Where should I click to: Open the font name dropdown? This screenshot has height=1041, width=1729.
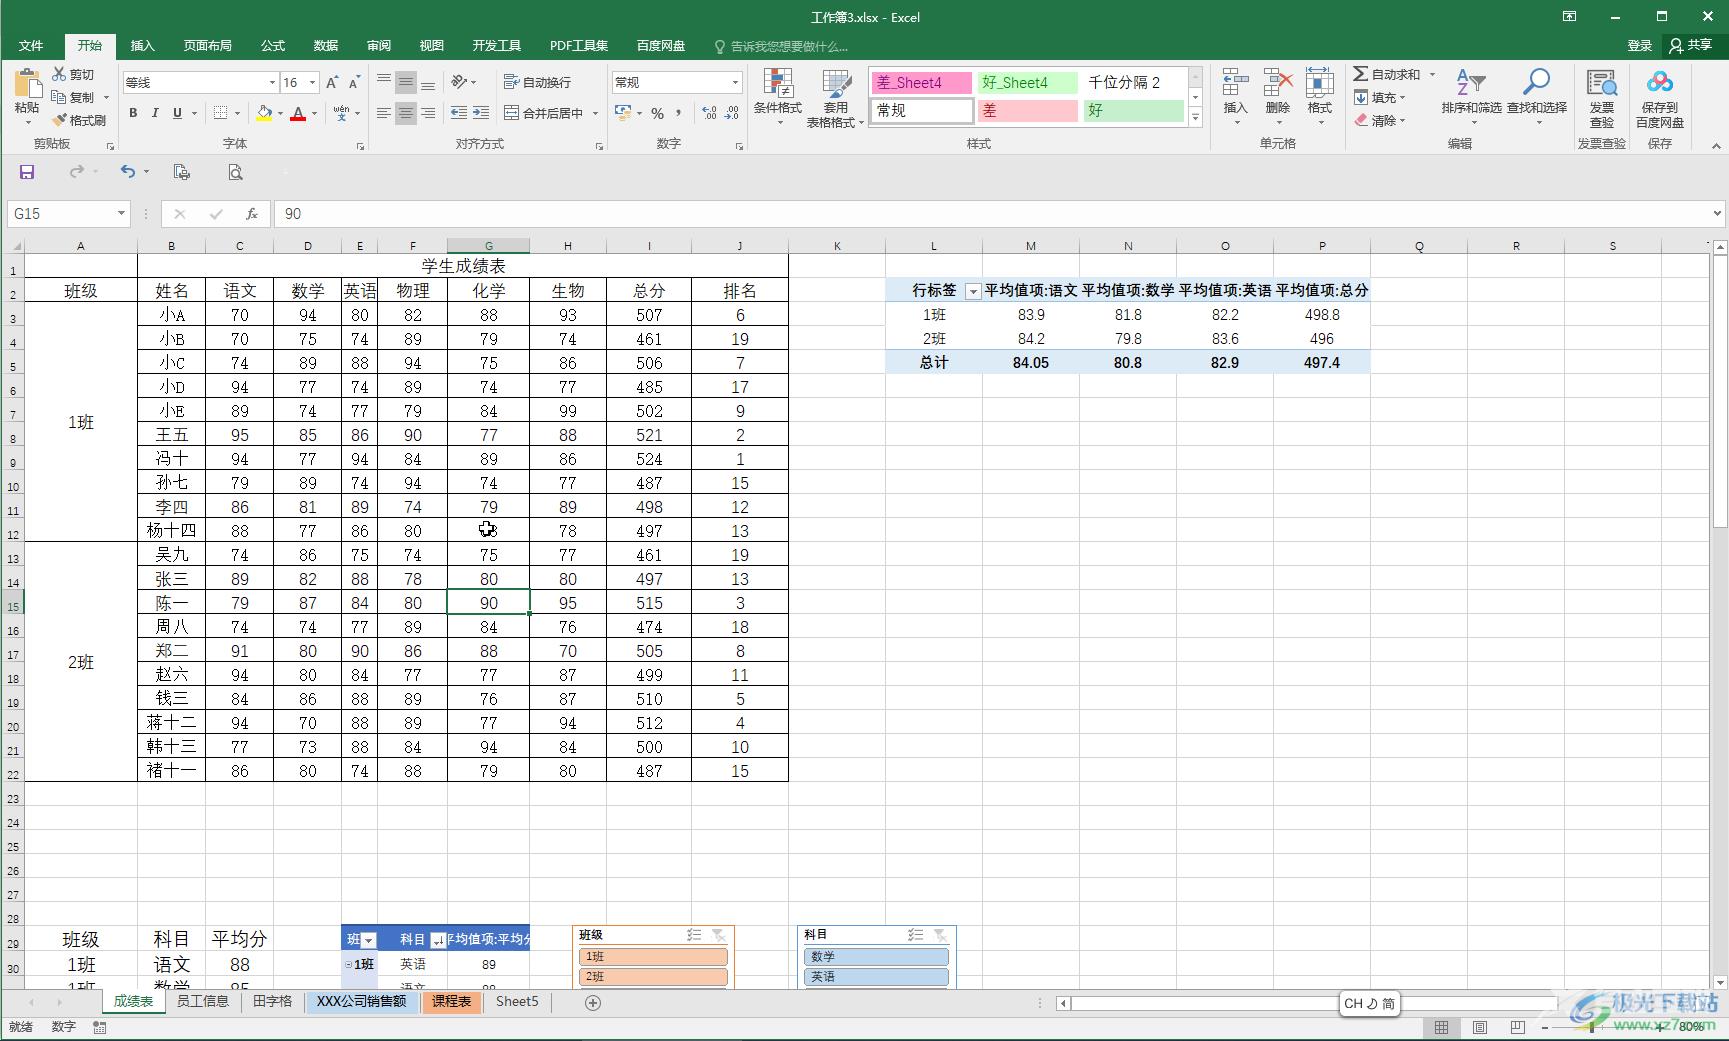tap(271, 83)
